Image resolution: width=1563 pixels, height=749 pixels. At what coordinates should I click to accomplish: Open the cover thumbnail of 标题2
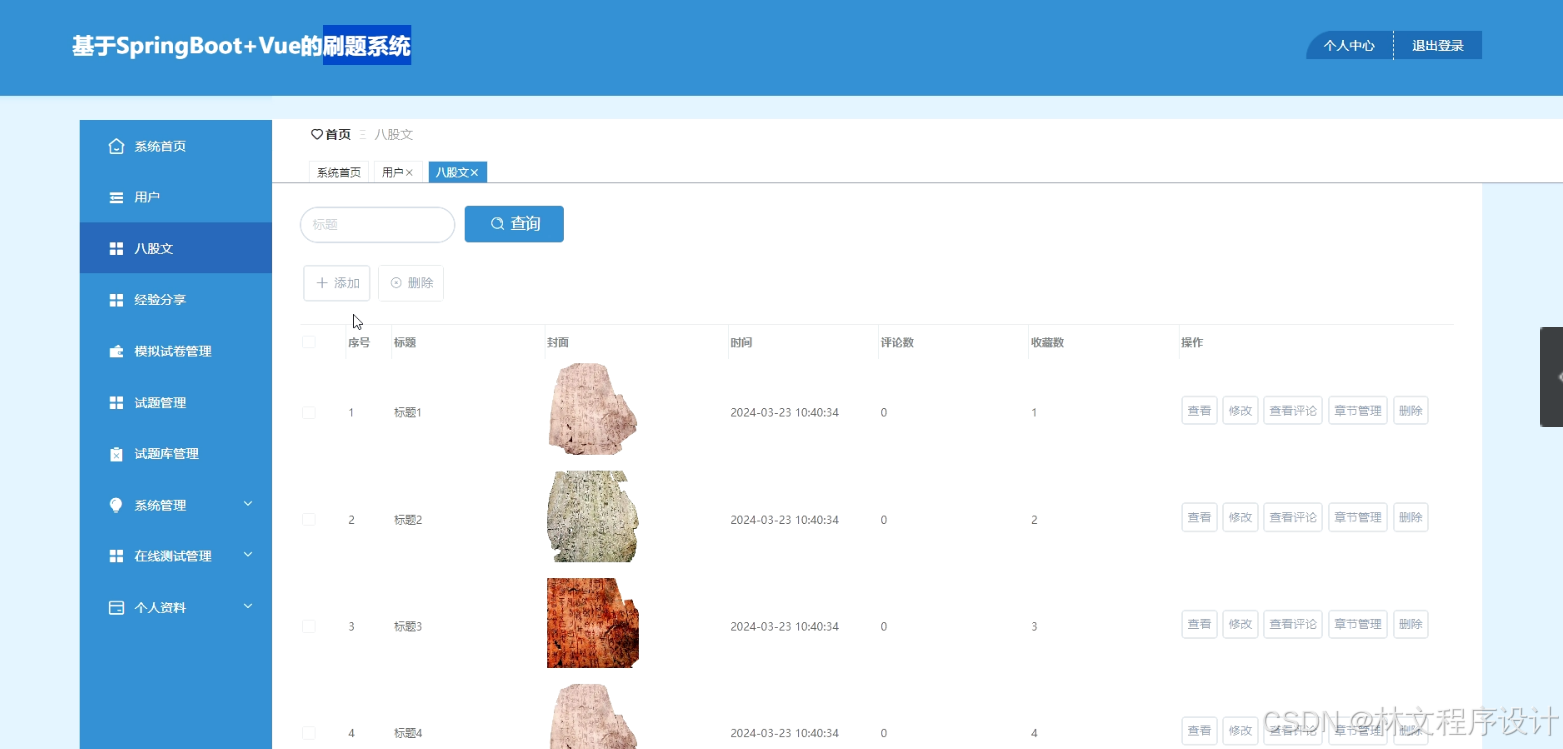[x=591, y=516]
